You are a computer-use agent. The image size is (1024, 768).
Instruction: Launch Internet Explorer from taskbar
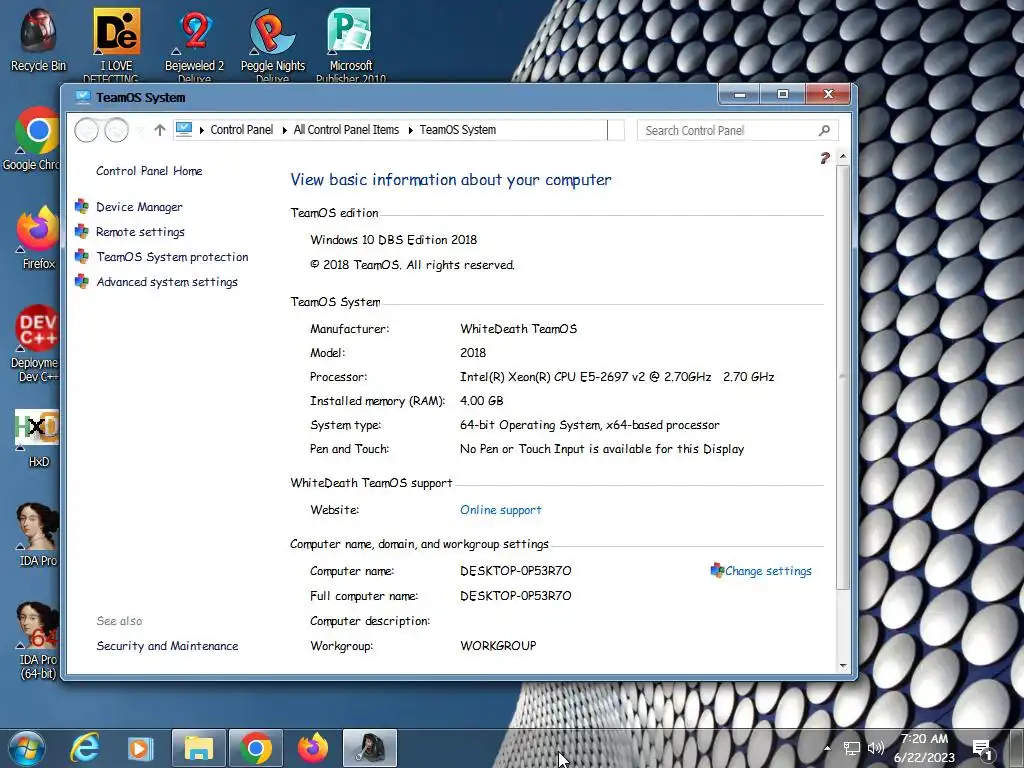(x=85, y=748)
